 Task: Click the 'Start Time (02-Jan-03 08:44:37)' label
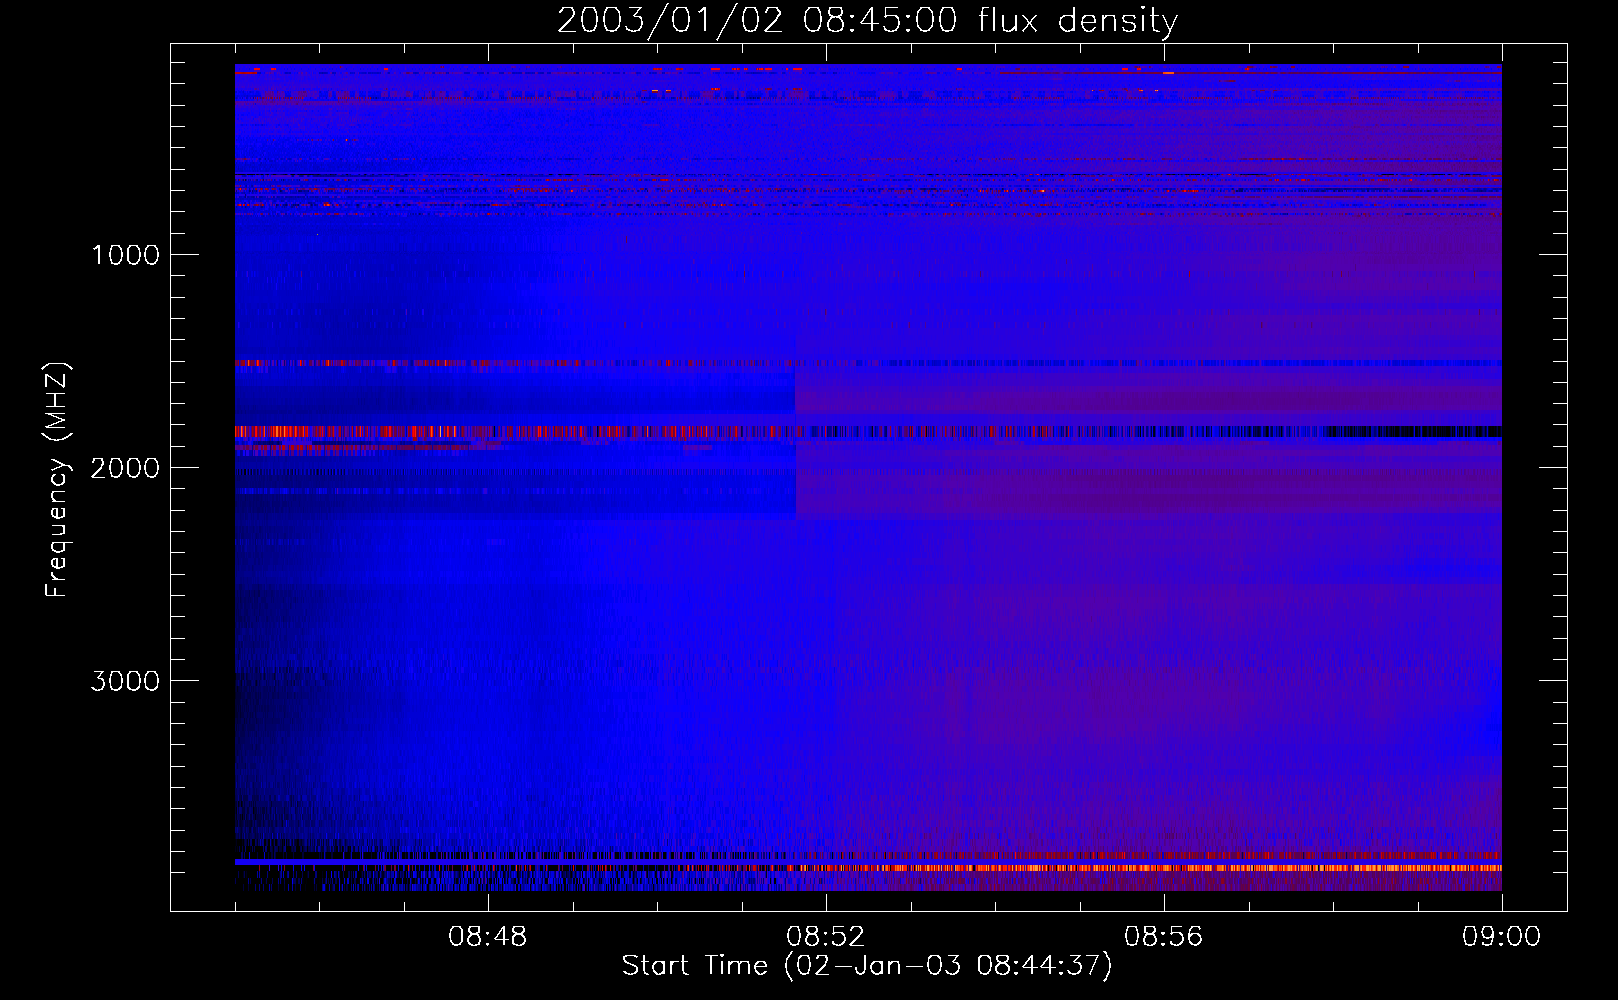pyautogui.click(x=867, y=966)
